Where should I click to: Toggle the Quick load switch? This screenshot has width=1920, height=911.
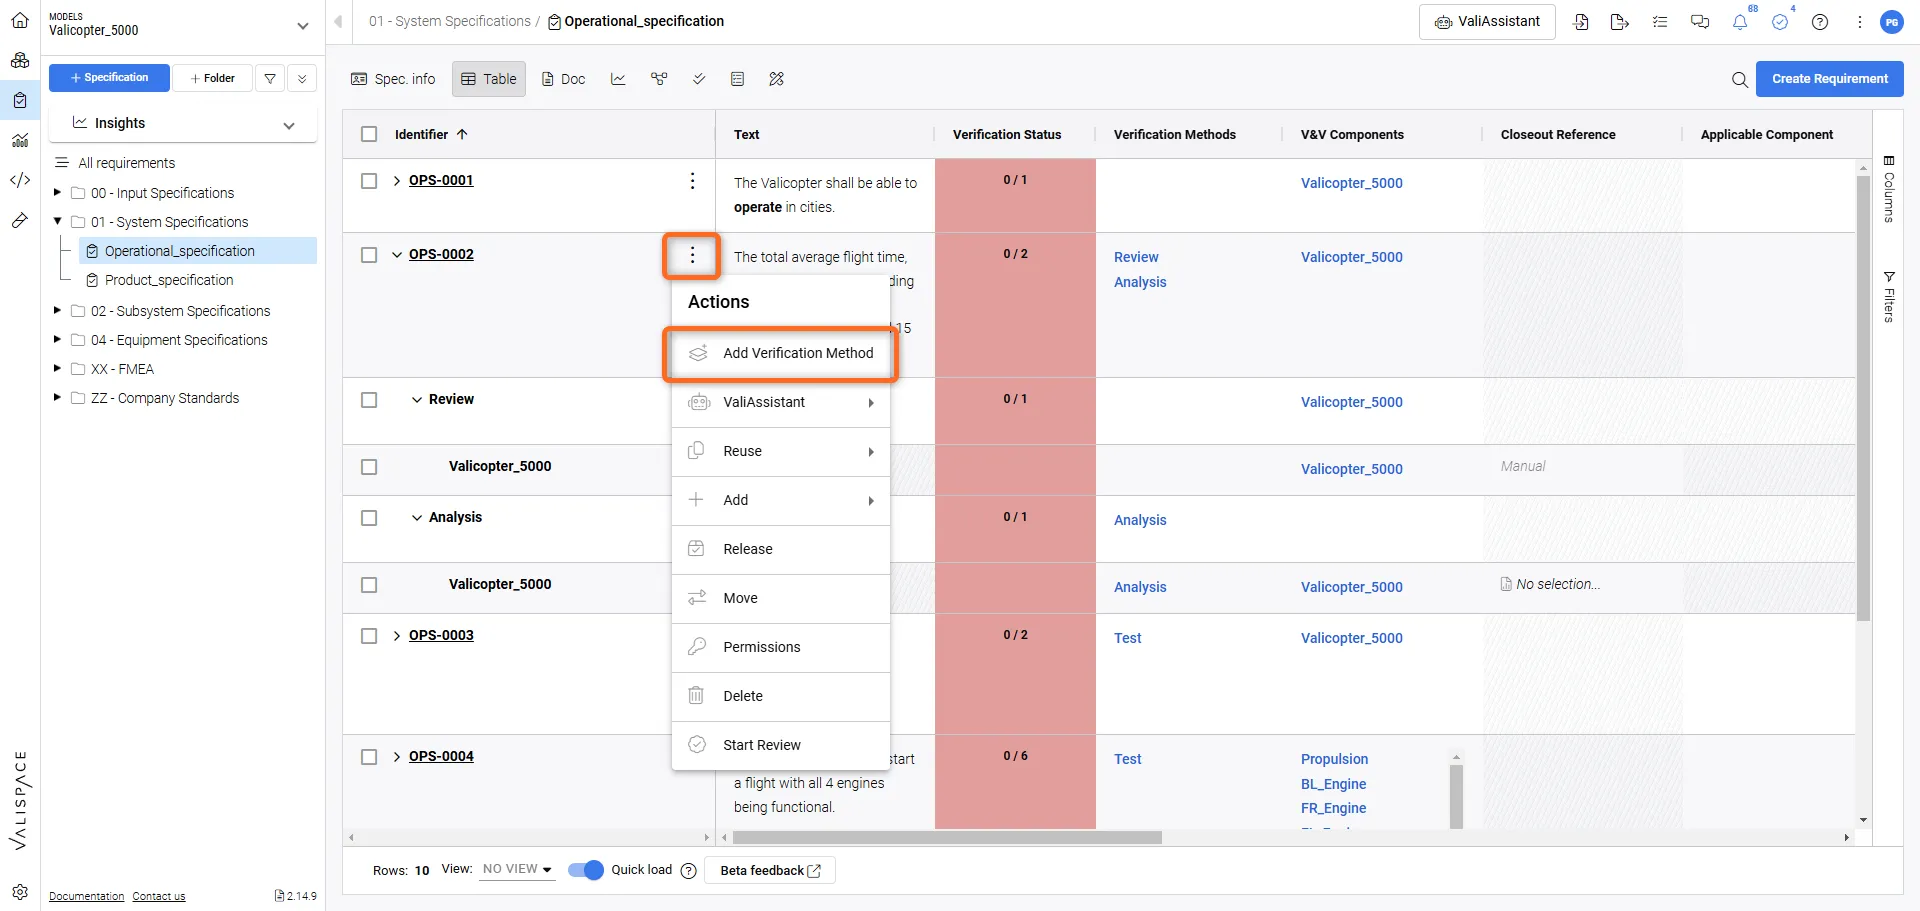tap(586, 870)
